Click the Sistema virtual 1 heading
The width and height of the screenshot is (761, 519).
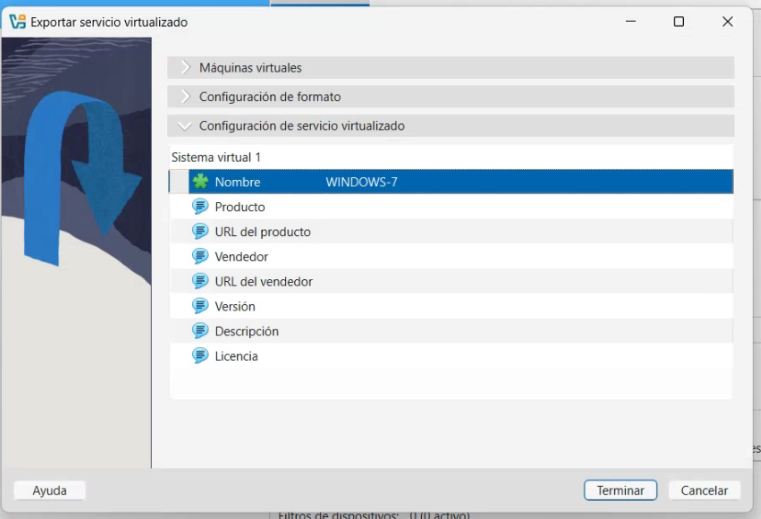click(x=216, y=157)
